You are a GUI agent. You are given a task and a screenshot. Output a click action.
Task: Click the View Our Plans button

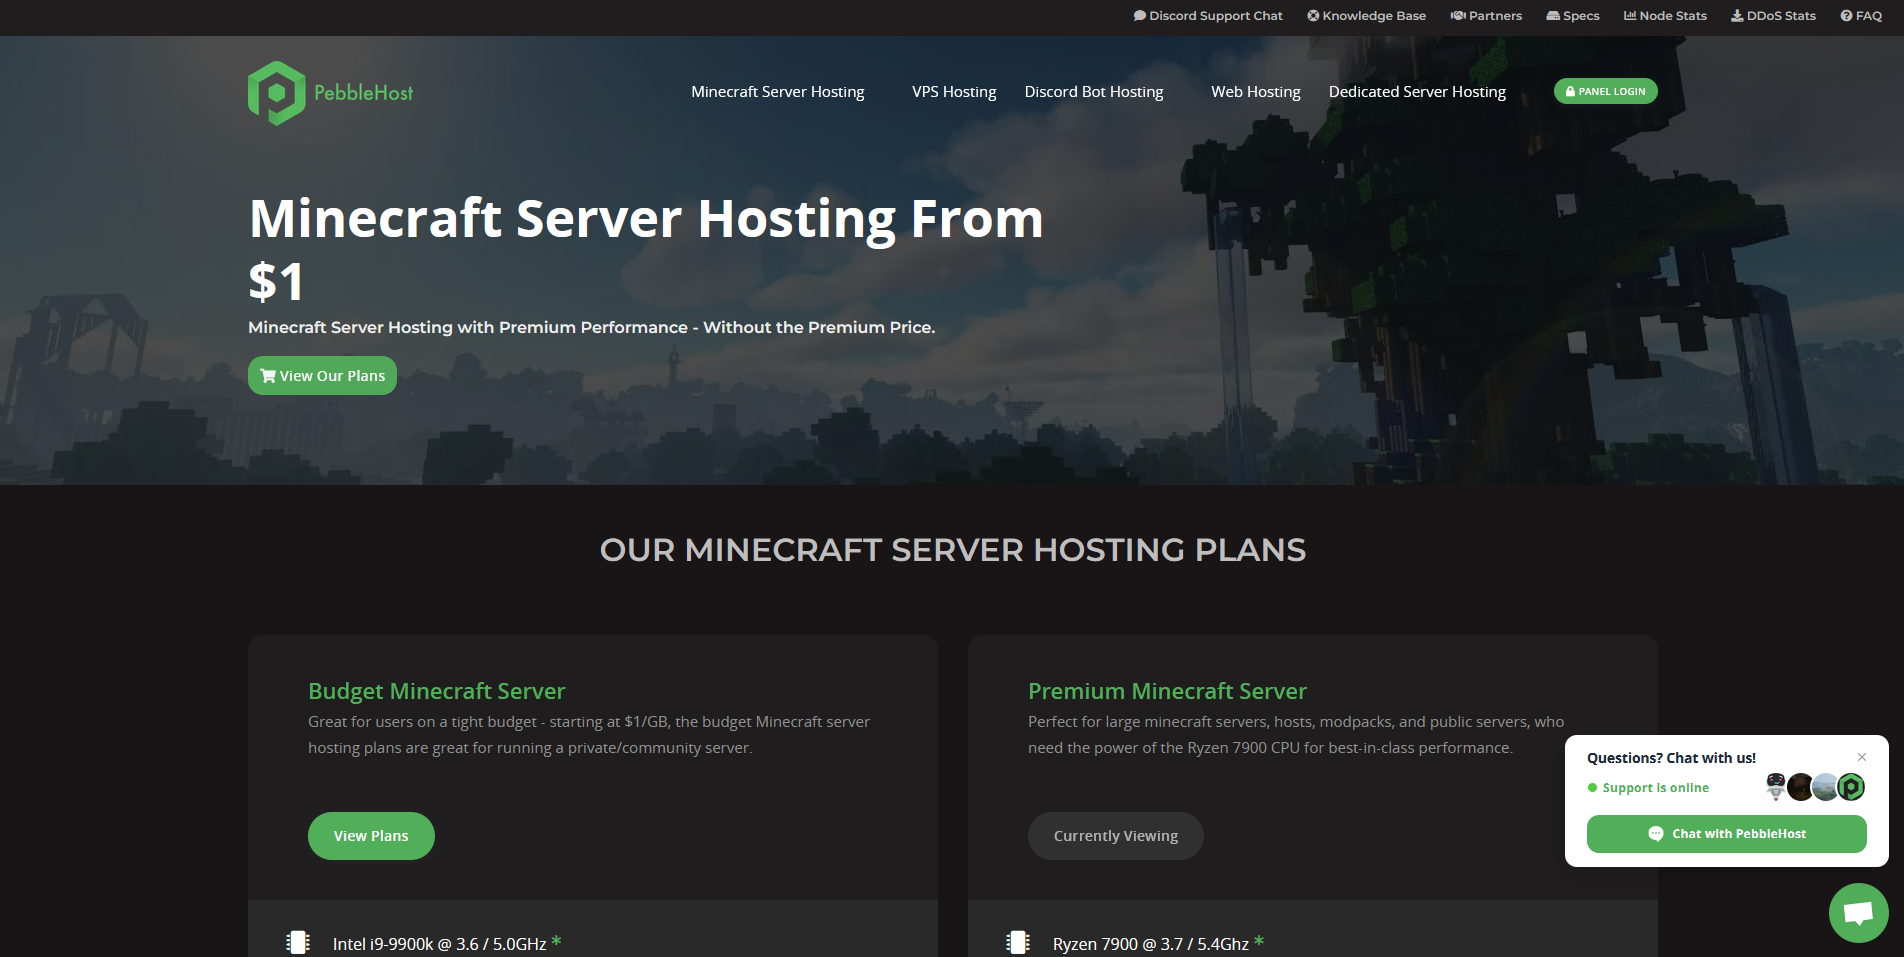coord(322,376)
